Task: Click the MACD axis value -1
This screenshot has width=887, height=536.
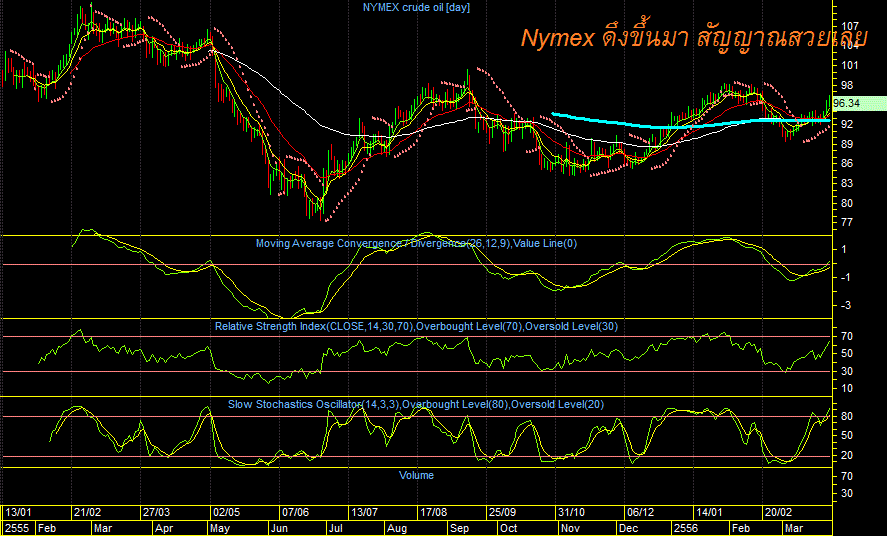Action: [x=846, y=277]
